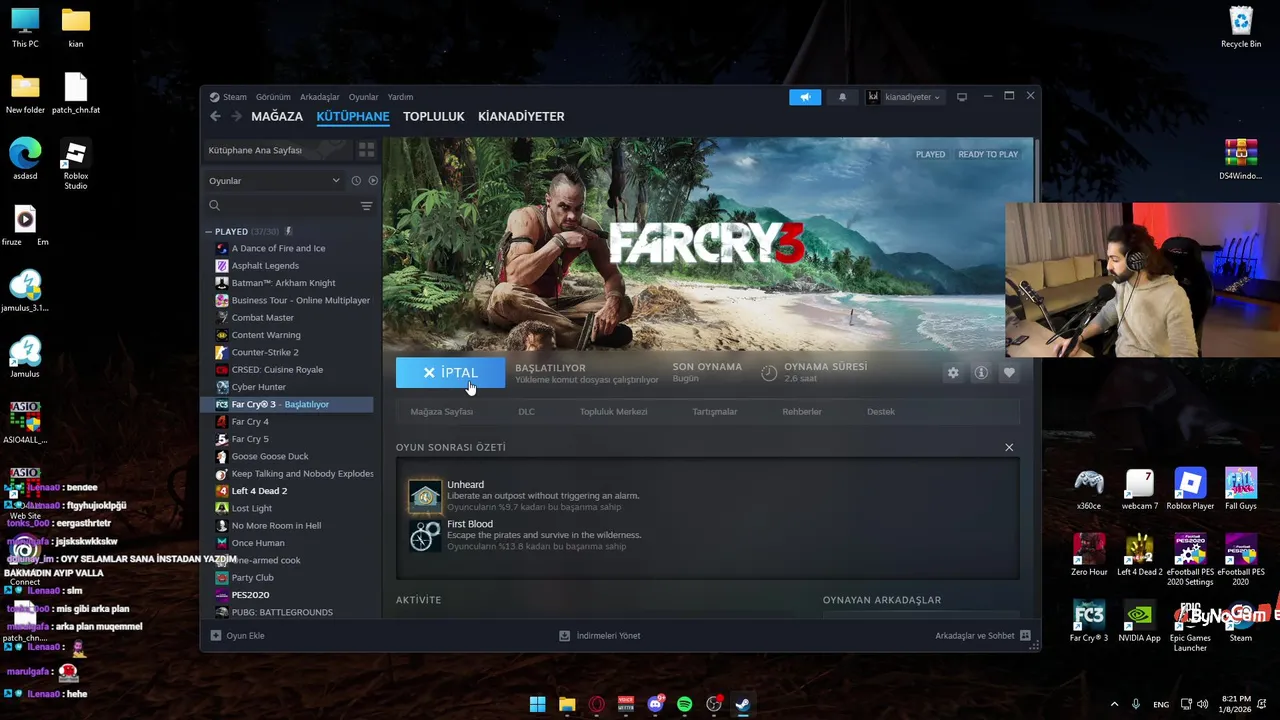Viewport: 1280px width, 720px height.
Task: Expand the Oyunlar filter dropdown
Action: click(x=274, y=181)
